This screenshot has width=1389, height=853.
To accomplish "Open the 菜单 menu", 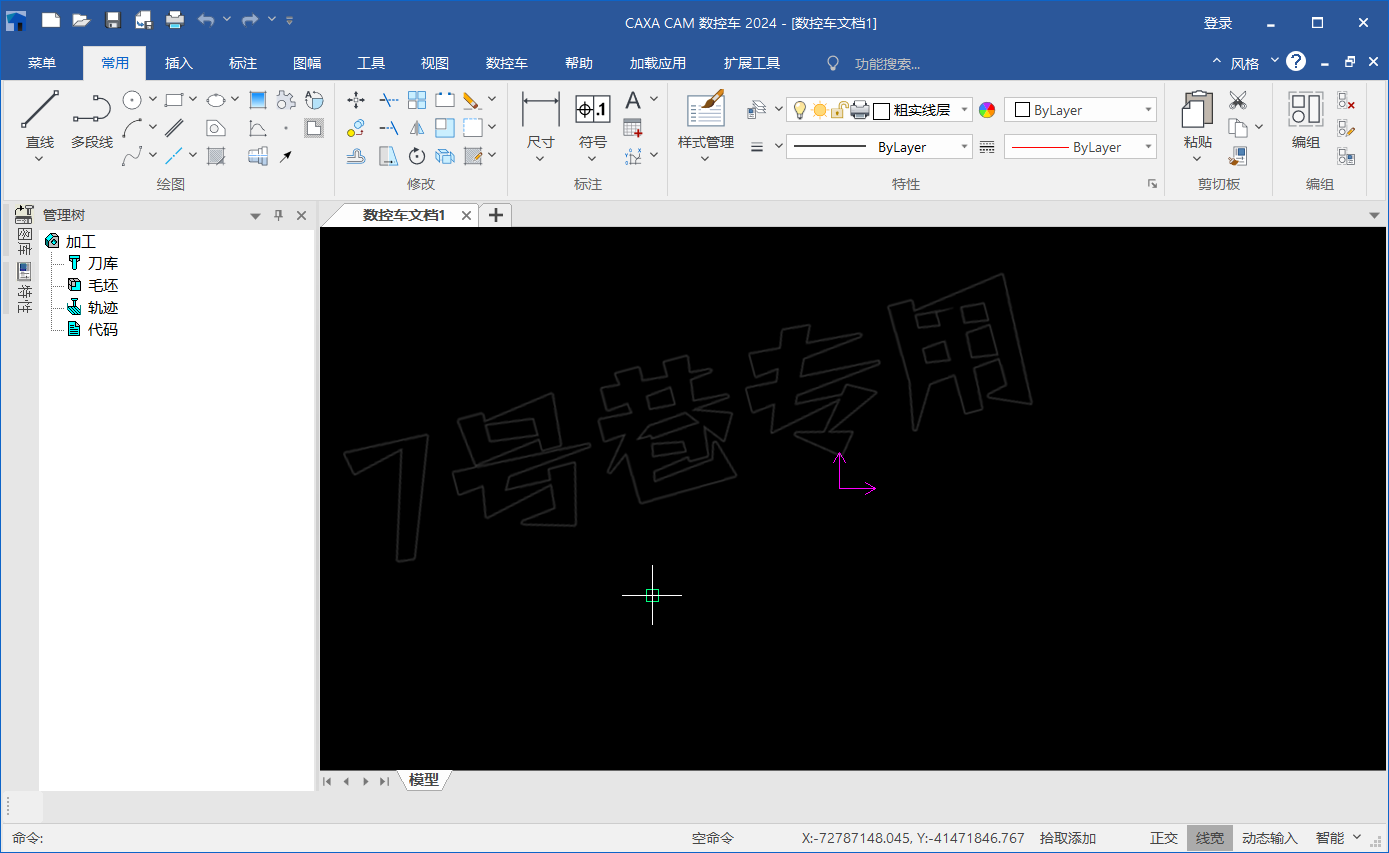I will [x=42, y=63].
